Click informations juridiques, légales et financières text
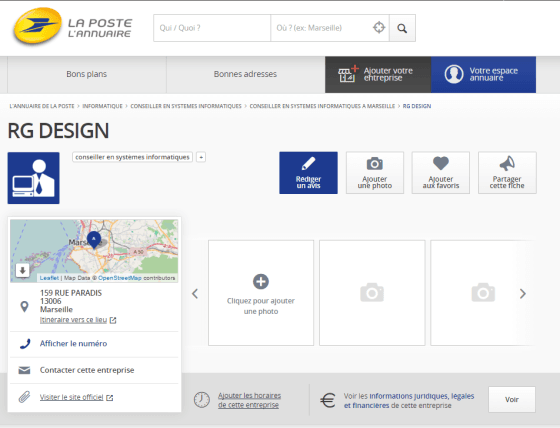This screenshot has height=428, width=560. click(409, 401)
